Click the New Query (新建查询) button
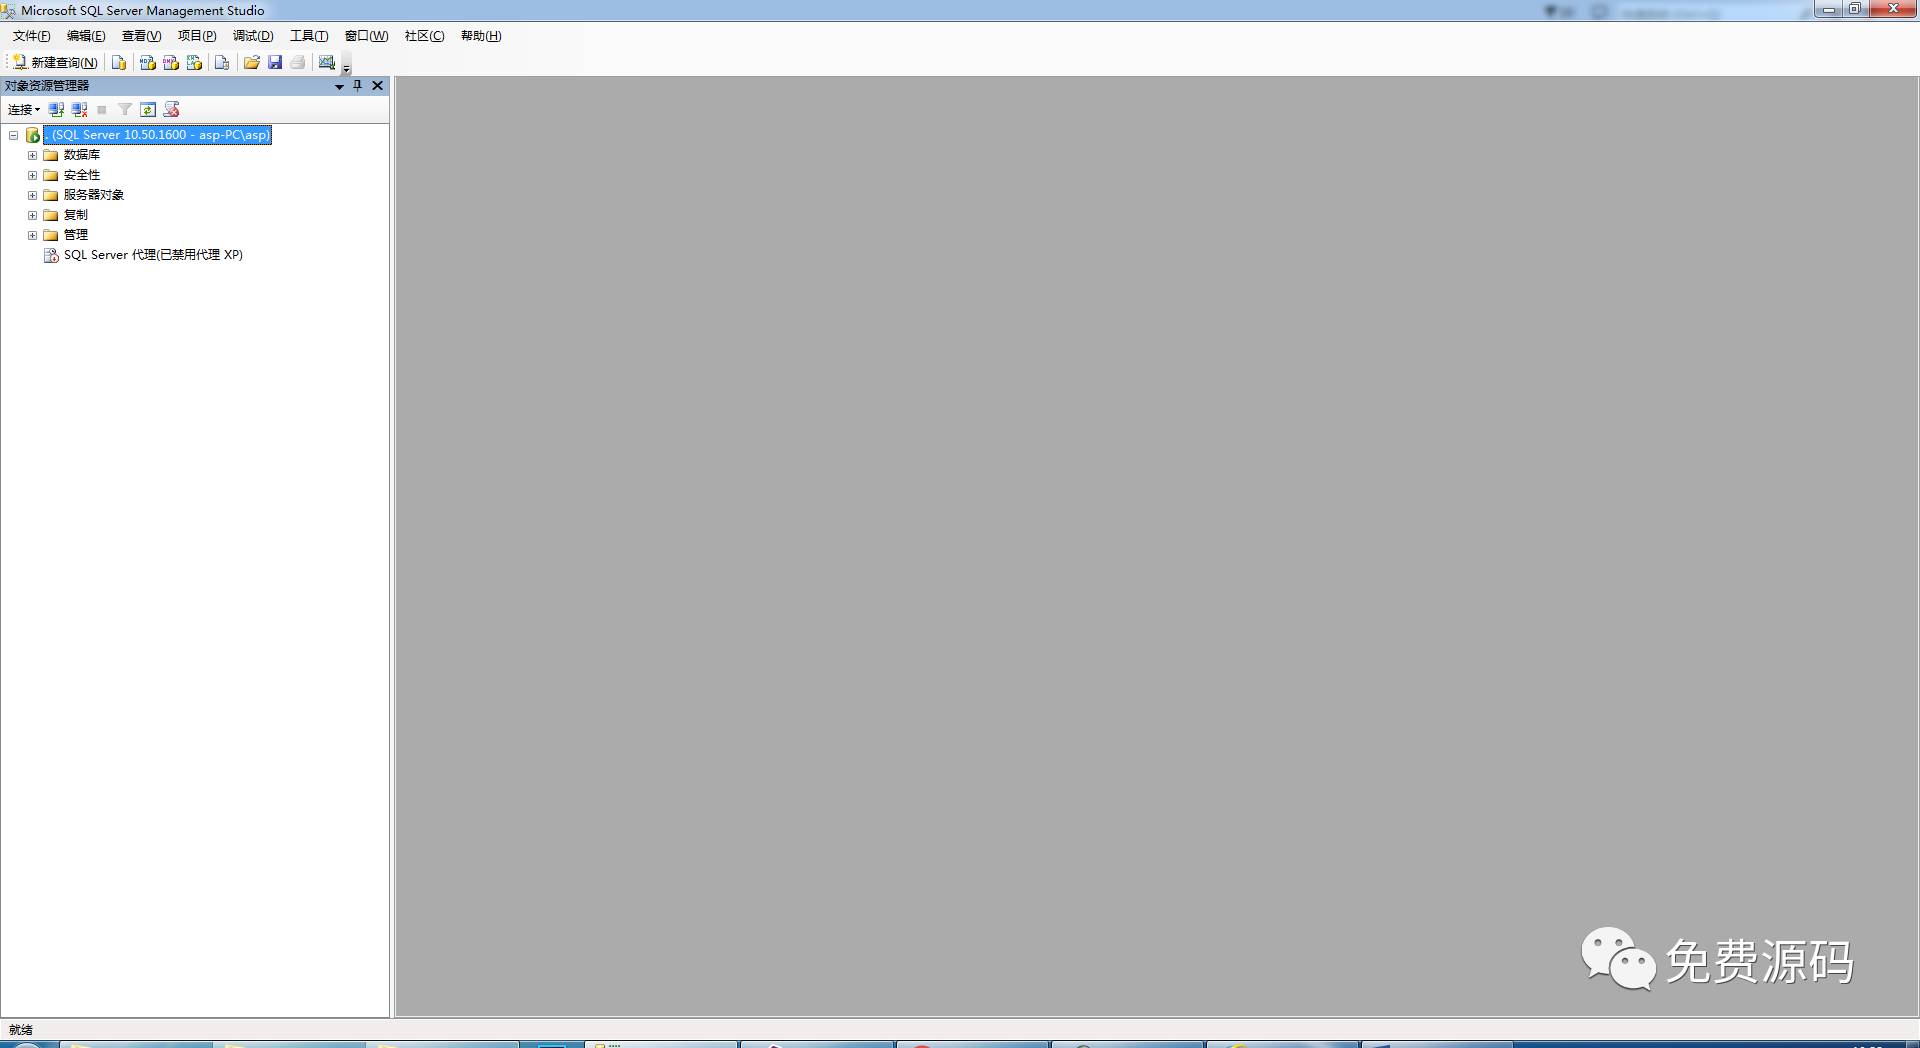This screenshot has height=1048, width=1920. click(55, 62)
